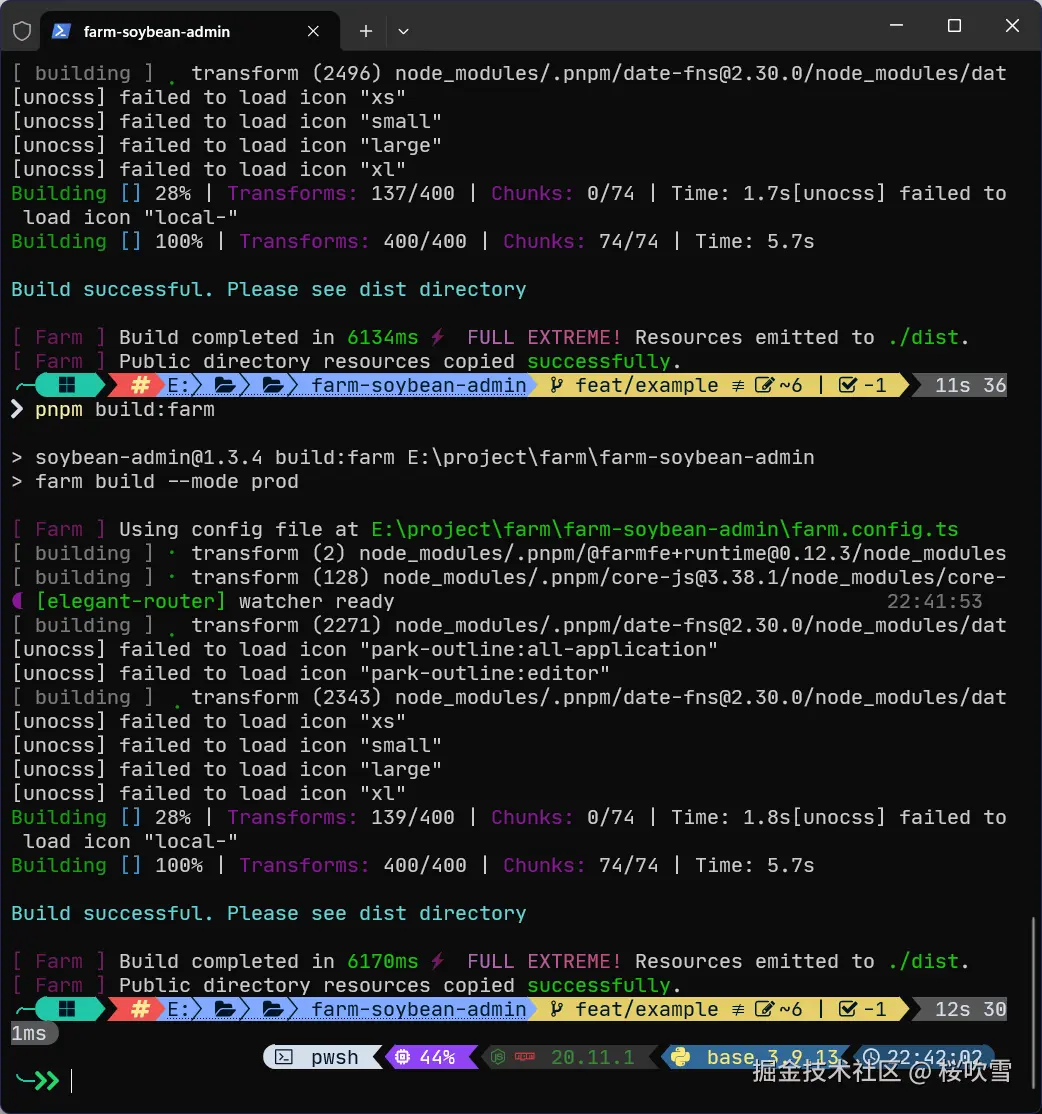
Task: Click the edit pencil icon beside ~6 in 12s prompt
Action: (x=764, y=1009)
